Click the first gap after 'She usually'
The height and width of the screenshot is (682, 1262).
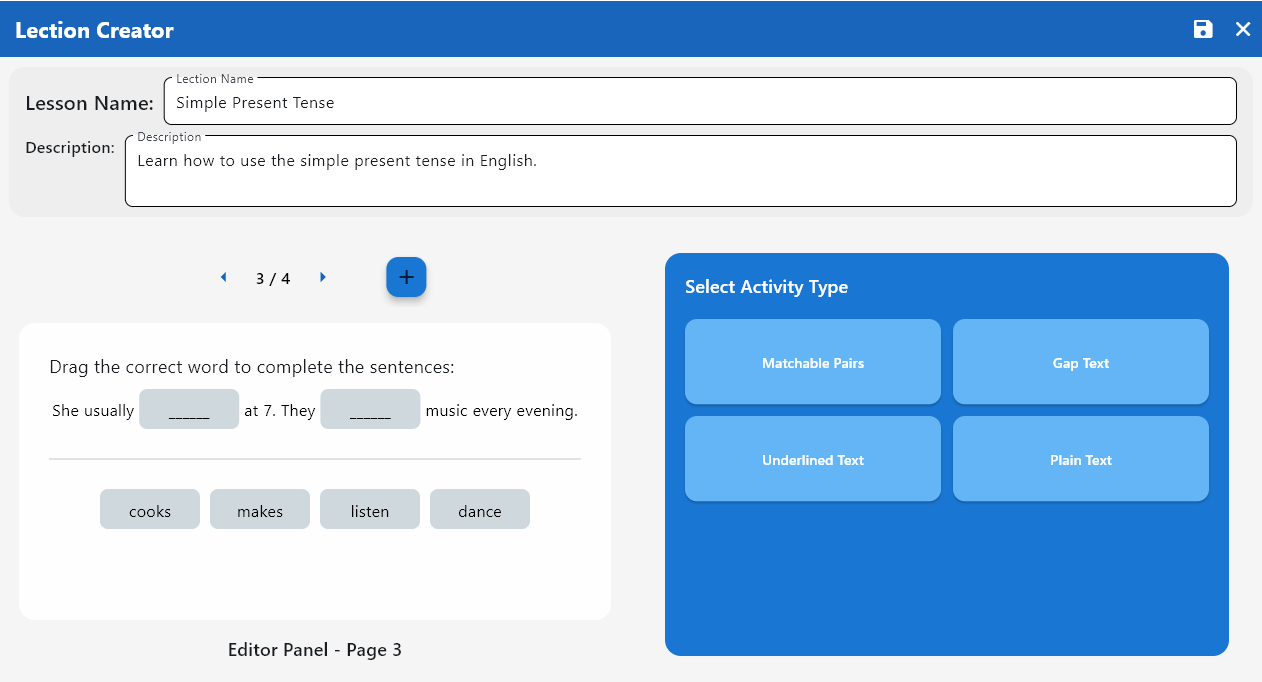tap(189, 409)
